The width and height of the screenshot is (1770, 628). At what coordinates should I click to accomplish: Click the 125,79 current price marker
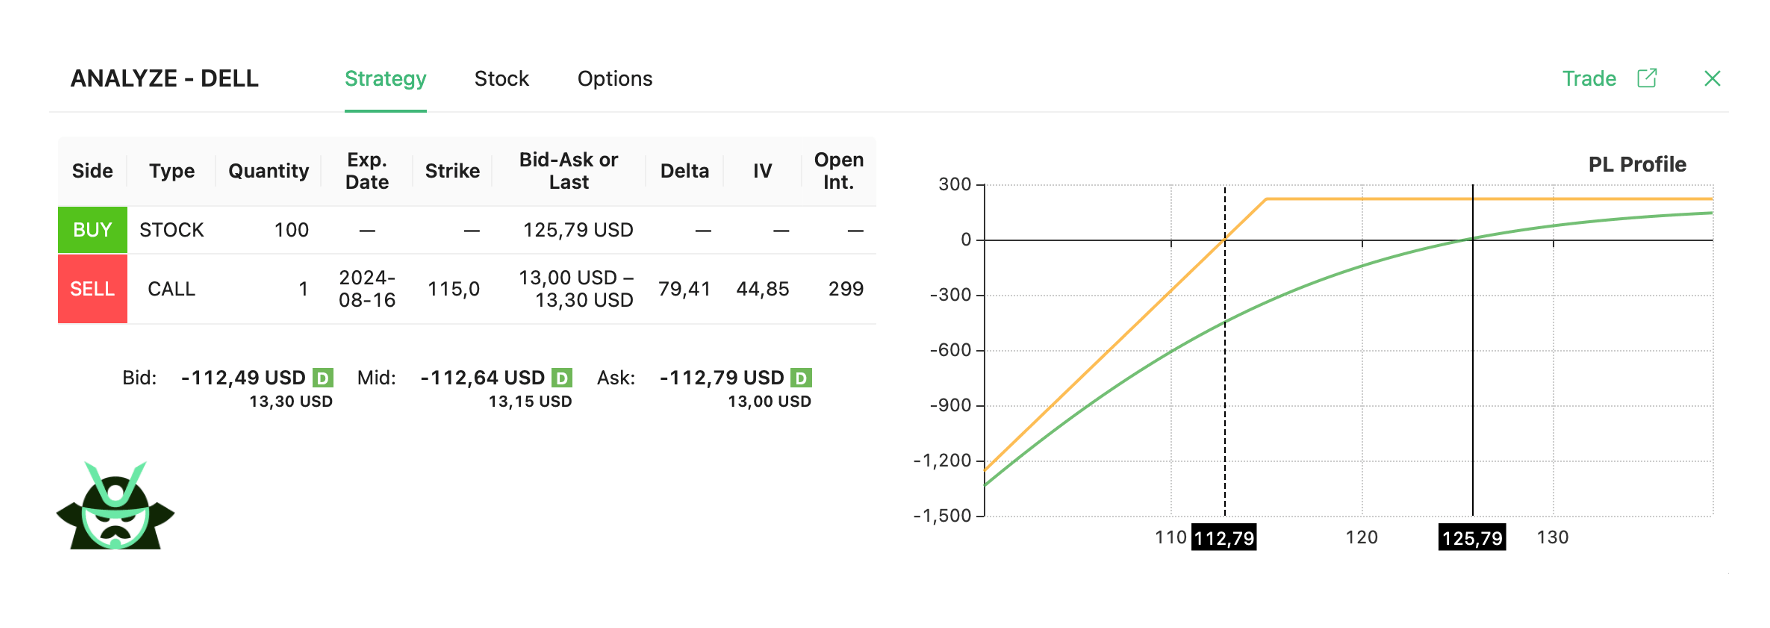click(1472, 538)
